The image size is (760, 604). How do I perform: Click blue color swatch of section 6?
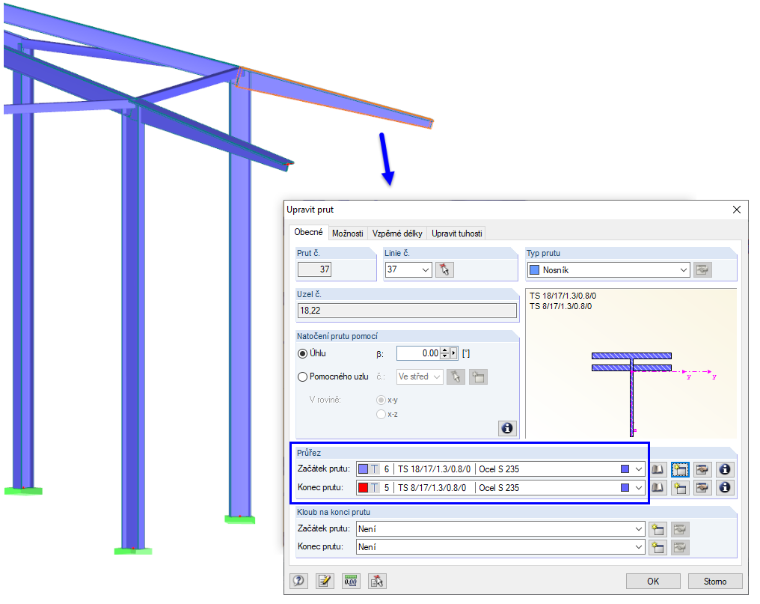[363, 469]
